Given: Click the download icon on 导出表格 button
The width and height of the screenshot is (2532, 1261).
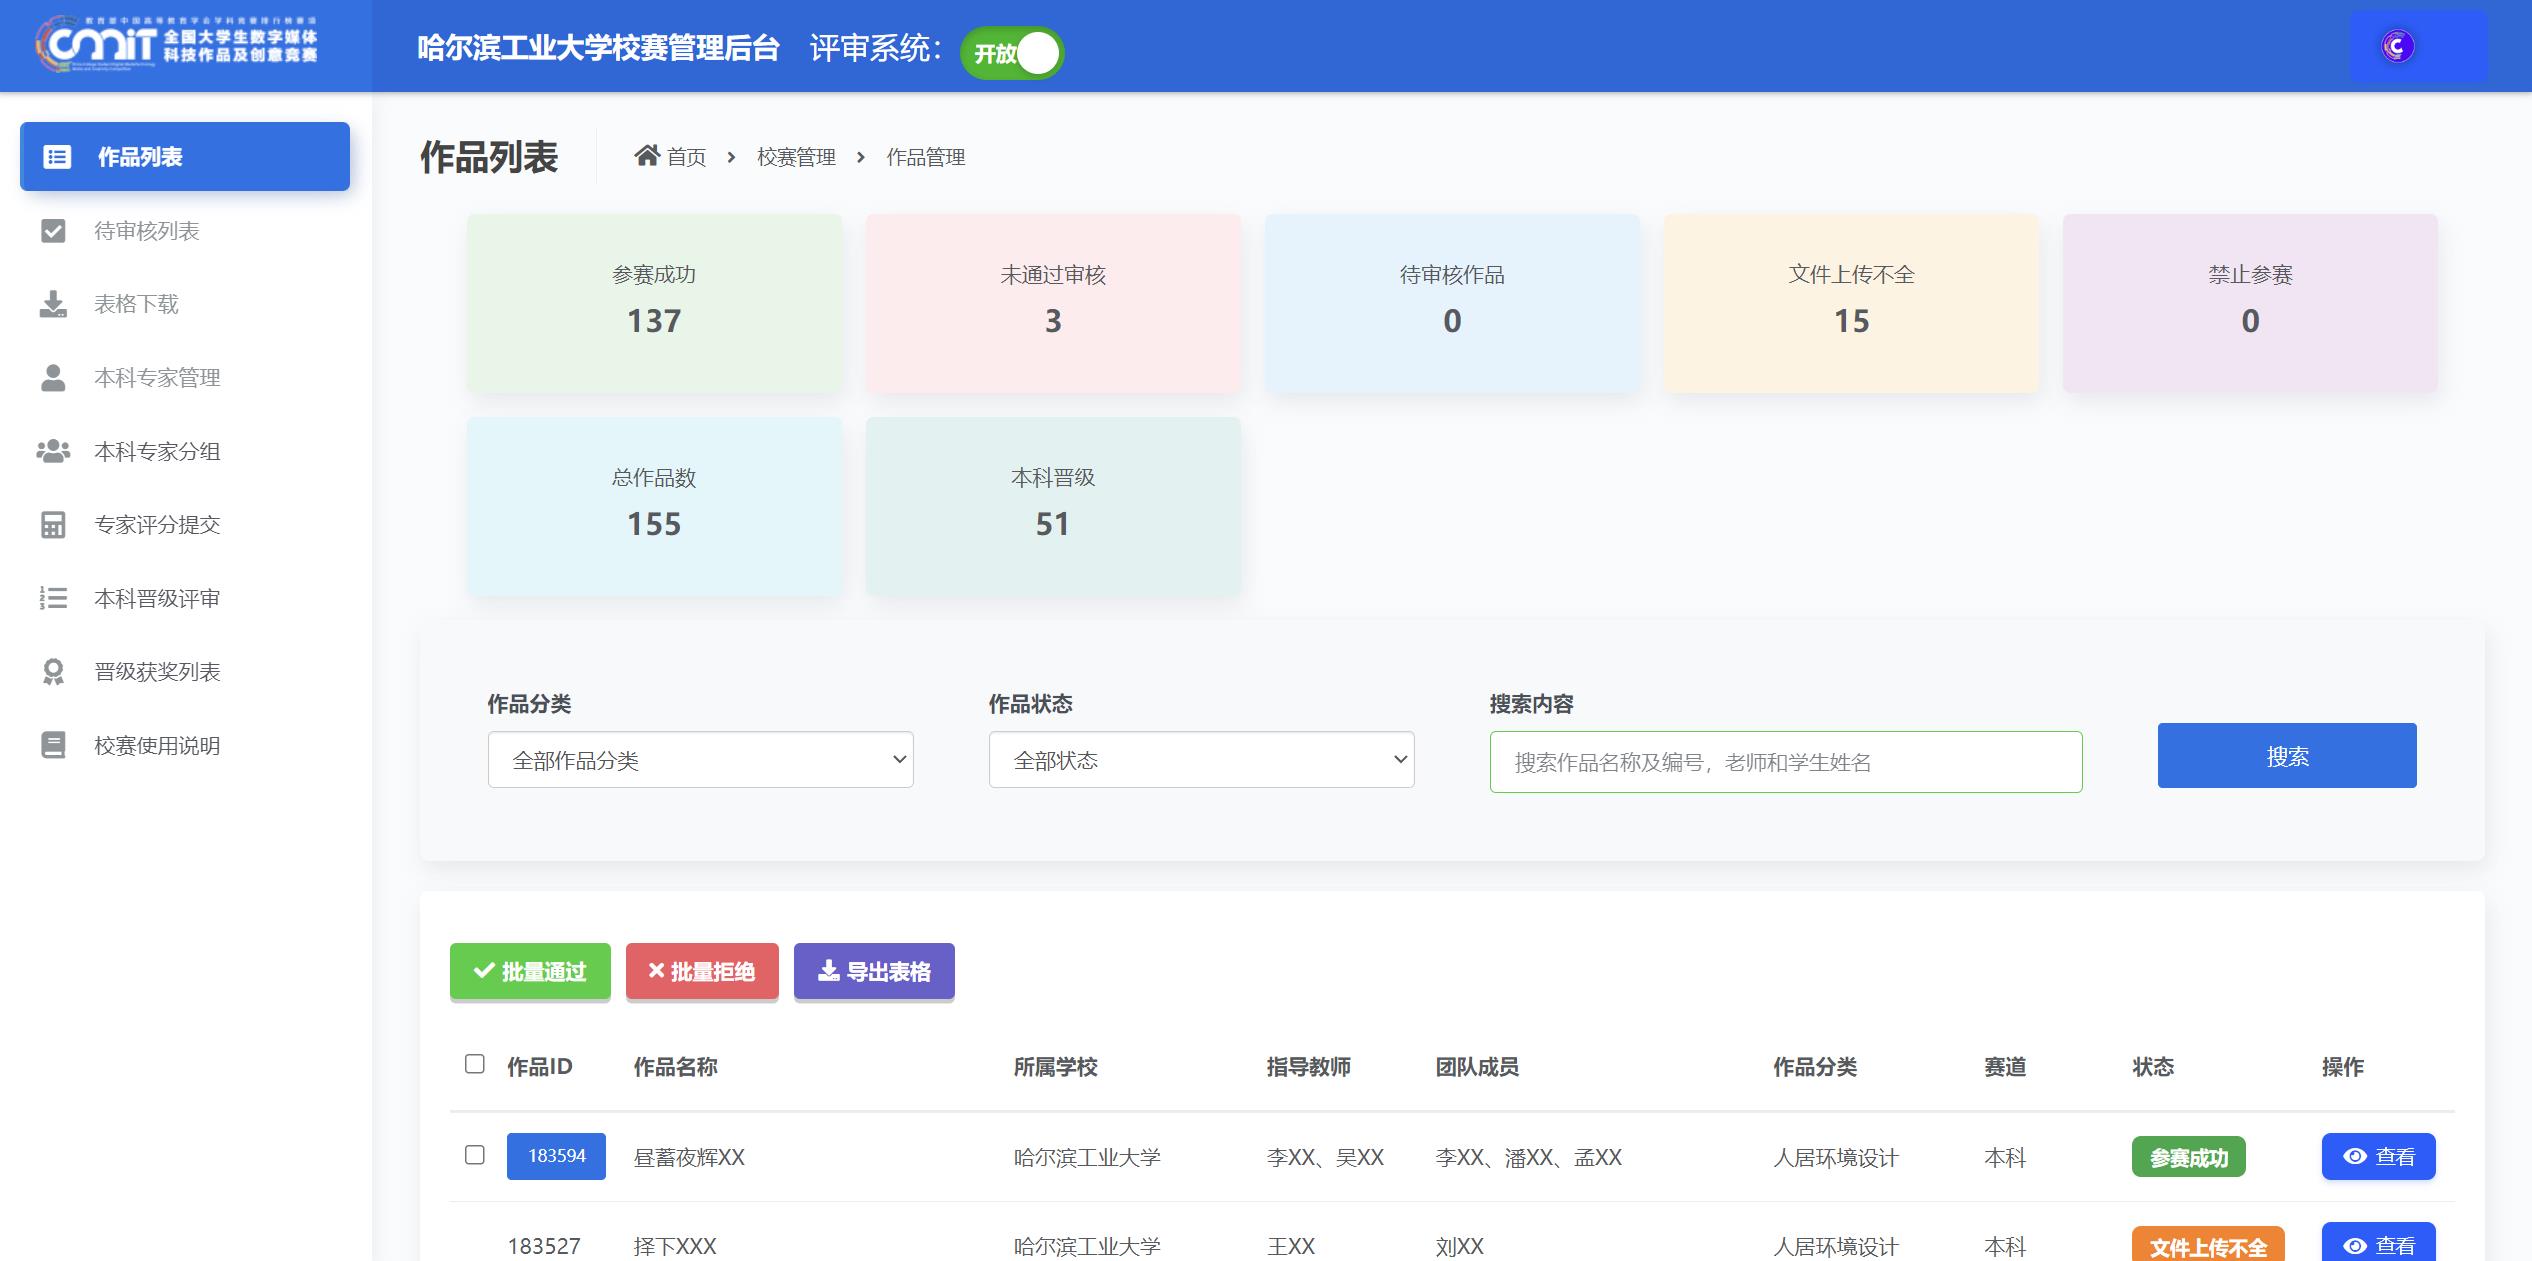Looking at the screenshot, I should [x=829, y=970].
